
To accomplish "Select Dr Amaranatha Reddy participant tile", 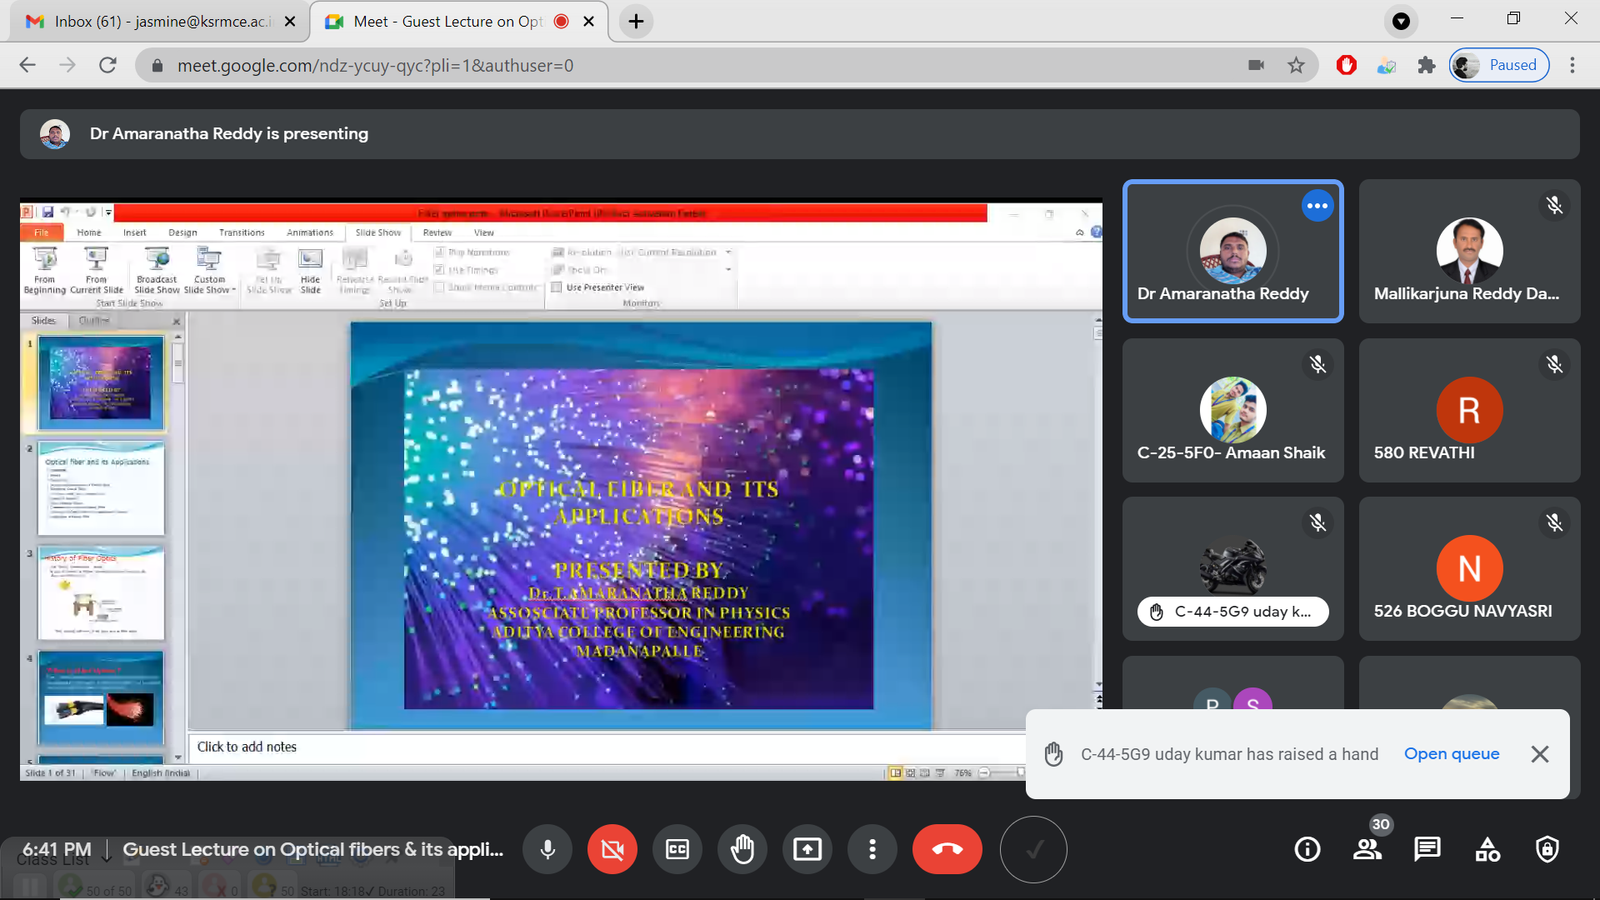I will 1233,251.
